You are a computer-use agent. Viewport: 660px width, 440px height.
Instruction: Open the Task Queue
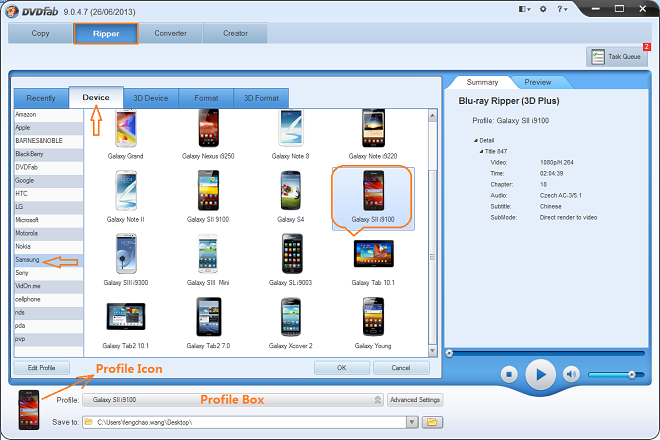(617, 56)
